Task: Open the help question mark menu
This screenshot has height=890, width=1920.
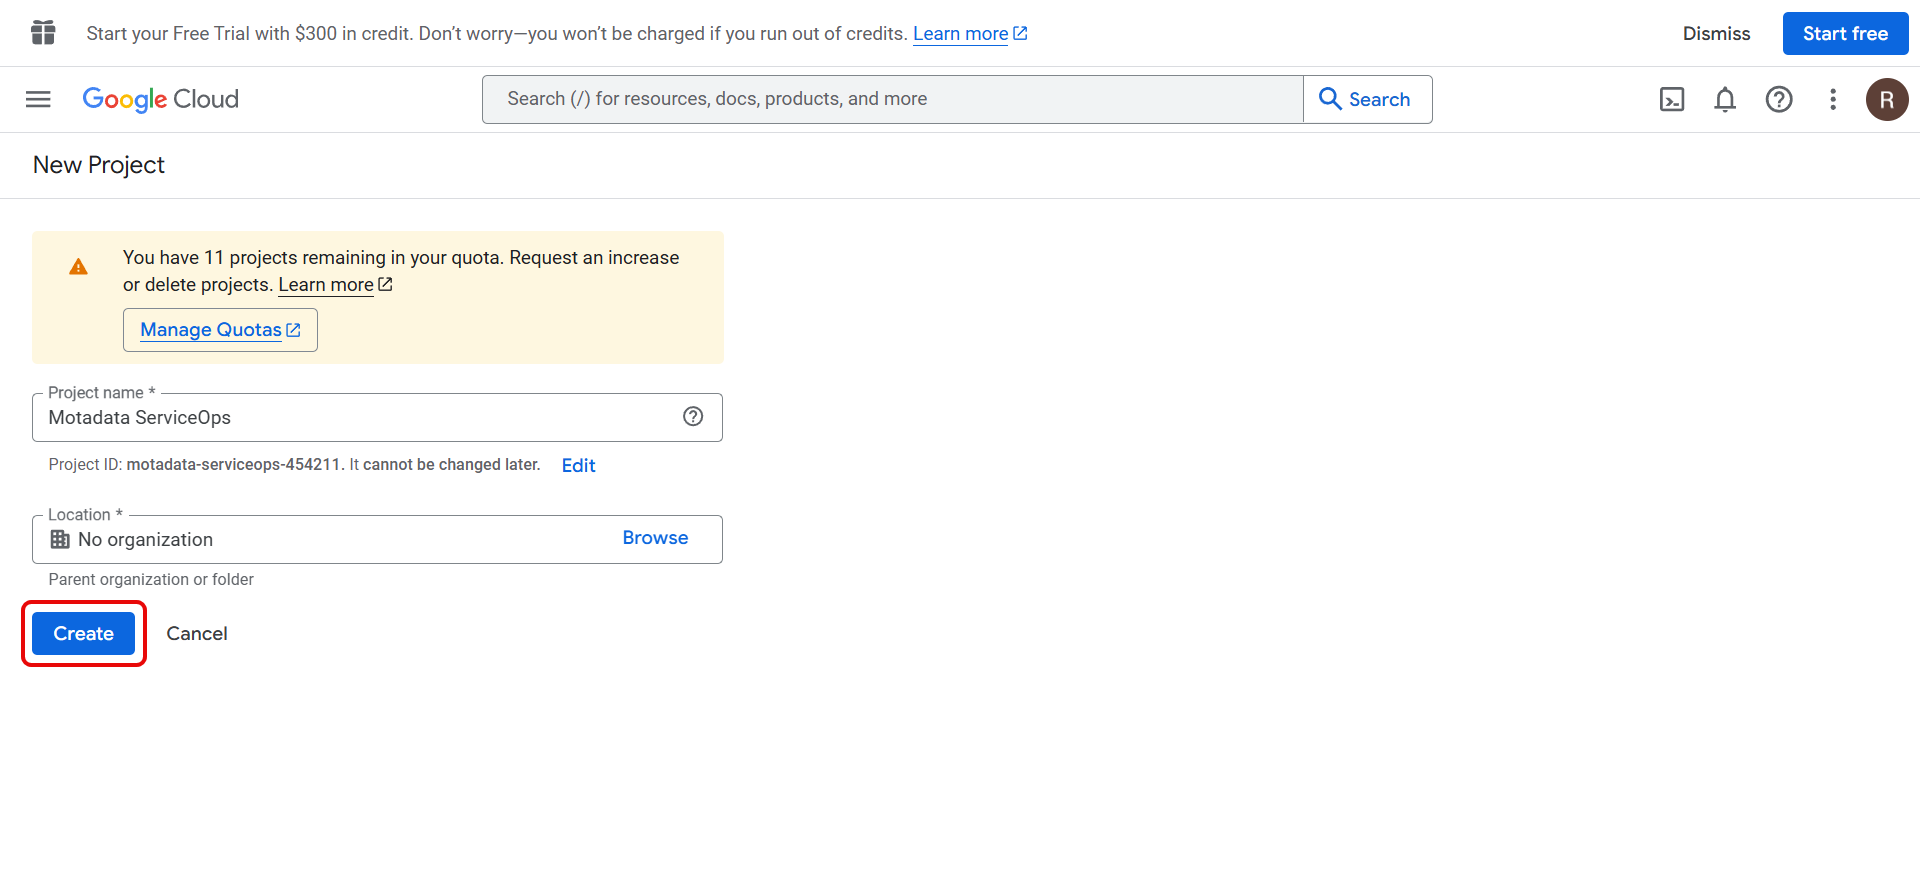Action: (1779, 99)
